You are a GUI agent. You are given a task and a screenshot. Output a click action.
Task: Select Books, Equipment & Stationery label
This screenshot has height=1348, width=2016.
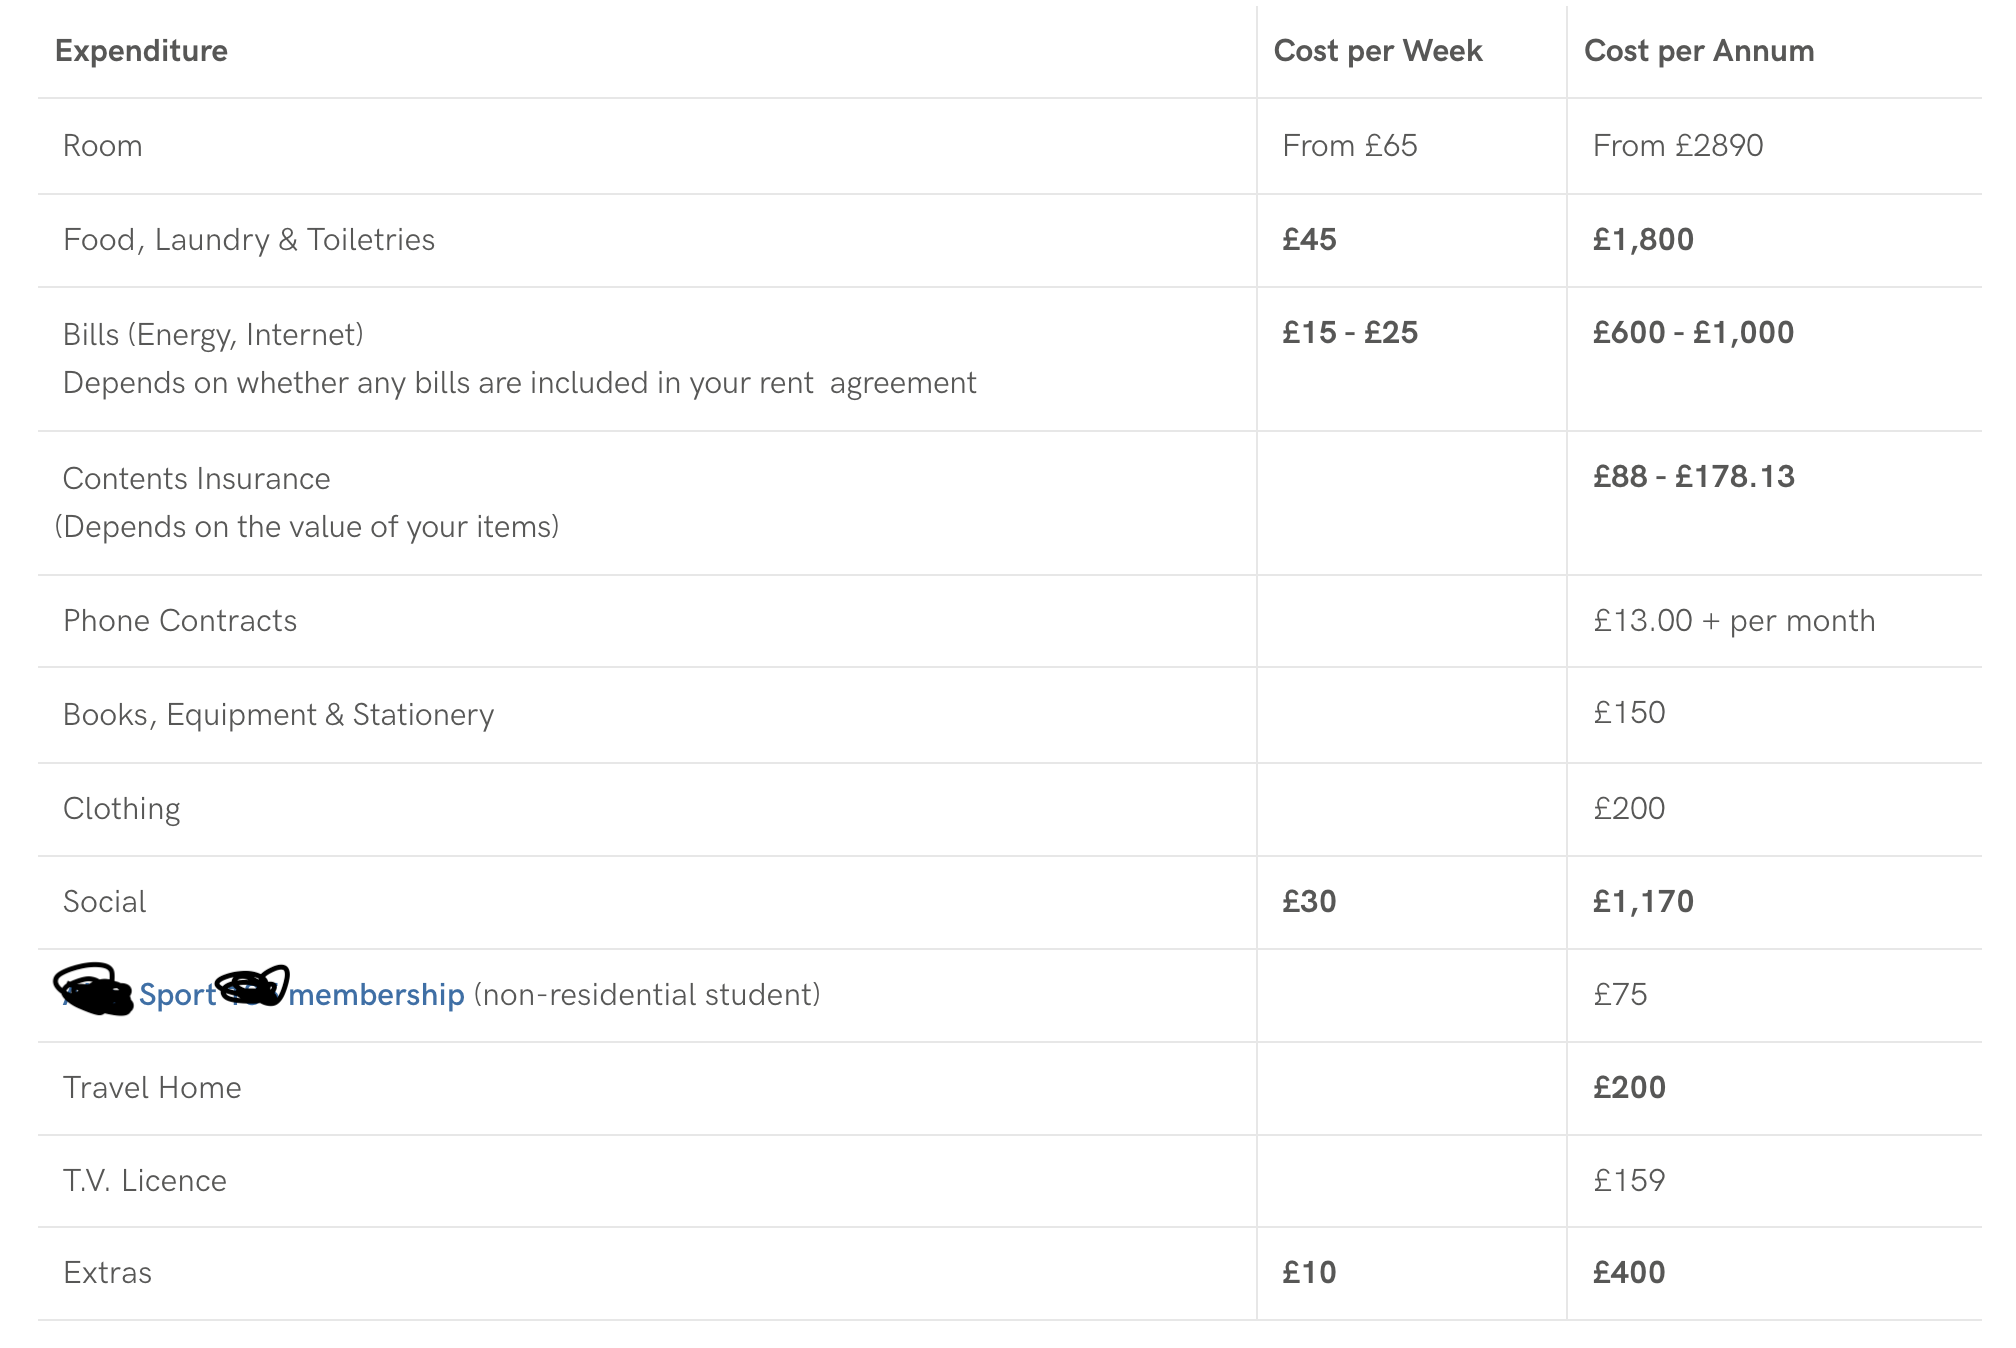(278, 715)
